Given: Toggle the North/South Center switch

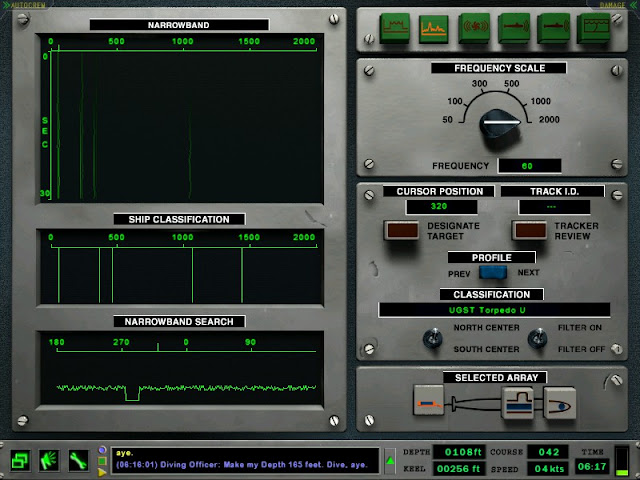Looking at the screenshot, I should tap(433, 338).
